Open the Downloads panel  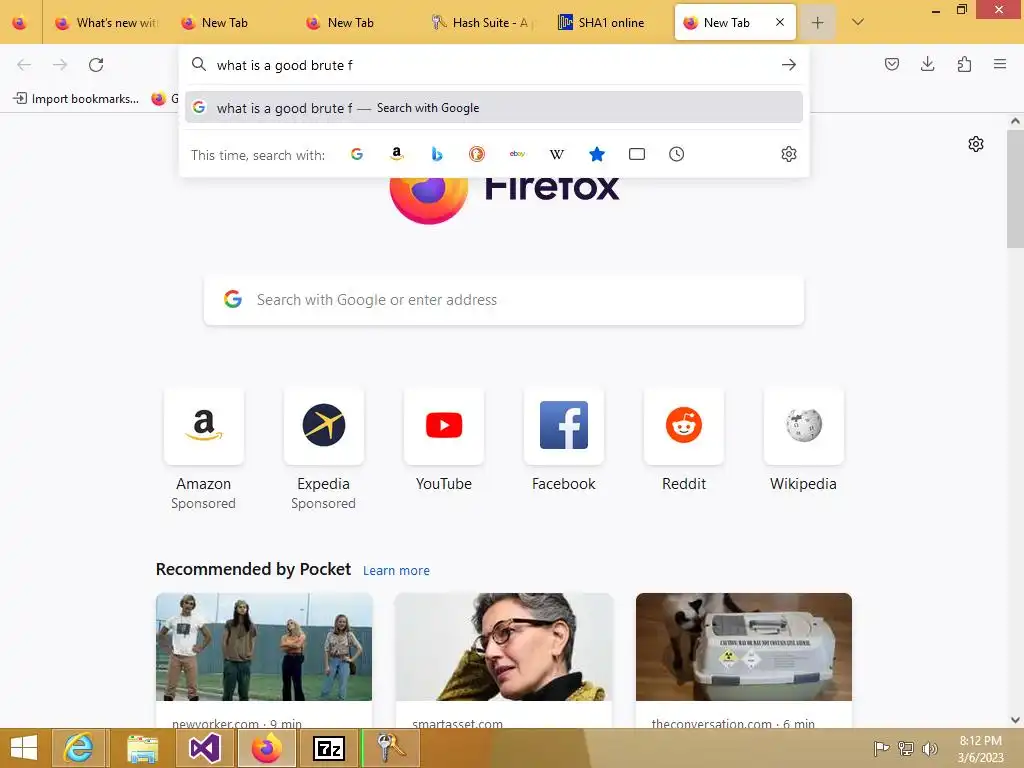927,64
